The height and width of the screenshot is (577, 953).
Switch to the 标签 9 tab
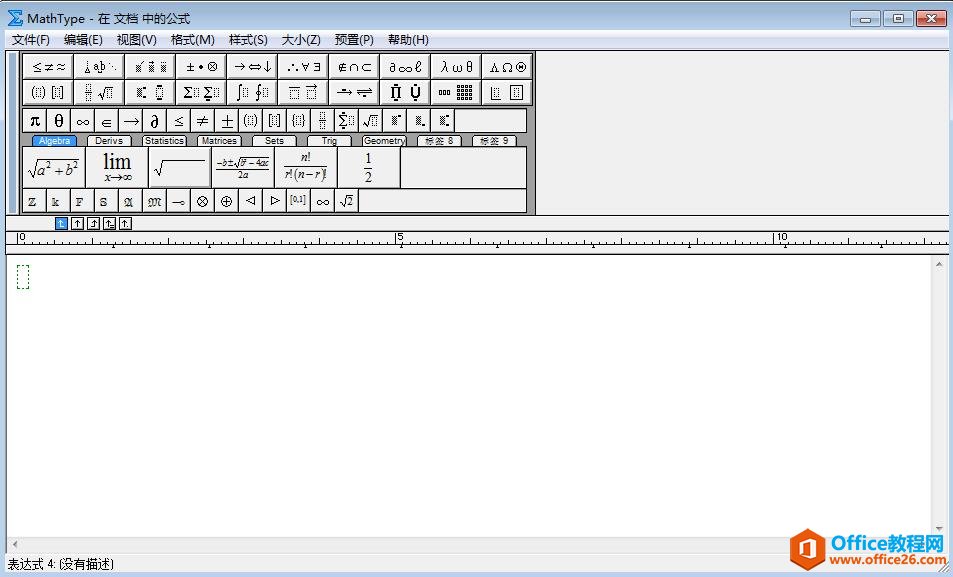[494, 140]
